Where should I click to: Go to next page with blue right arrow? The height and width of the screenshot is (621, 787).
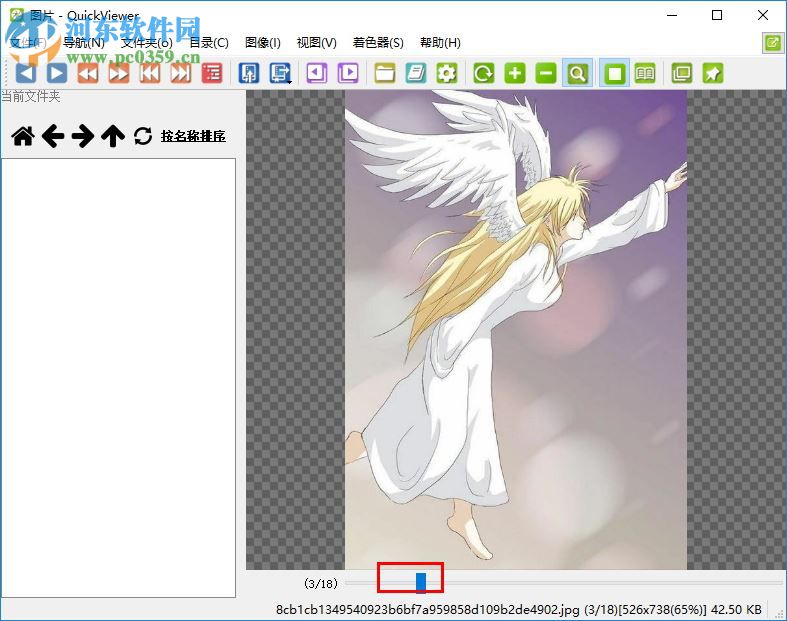(x=57, y=73)
